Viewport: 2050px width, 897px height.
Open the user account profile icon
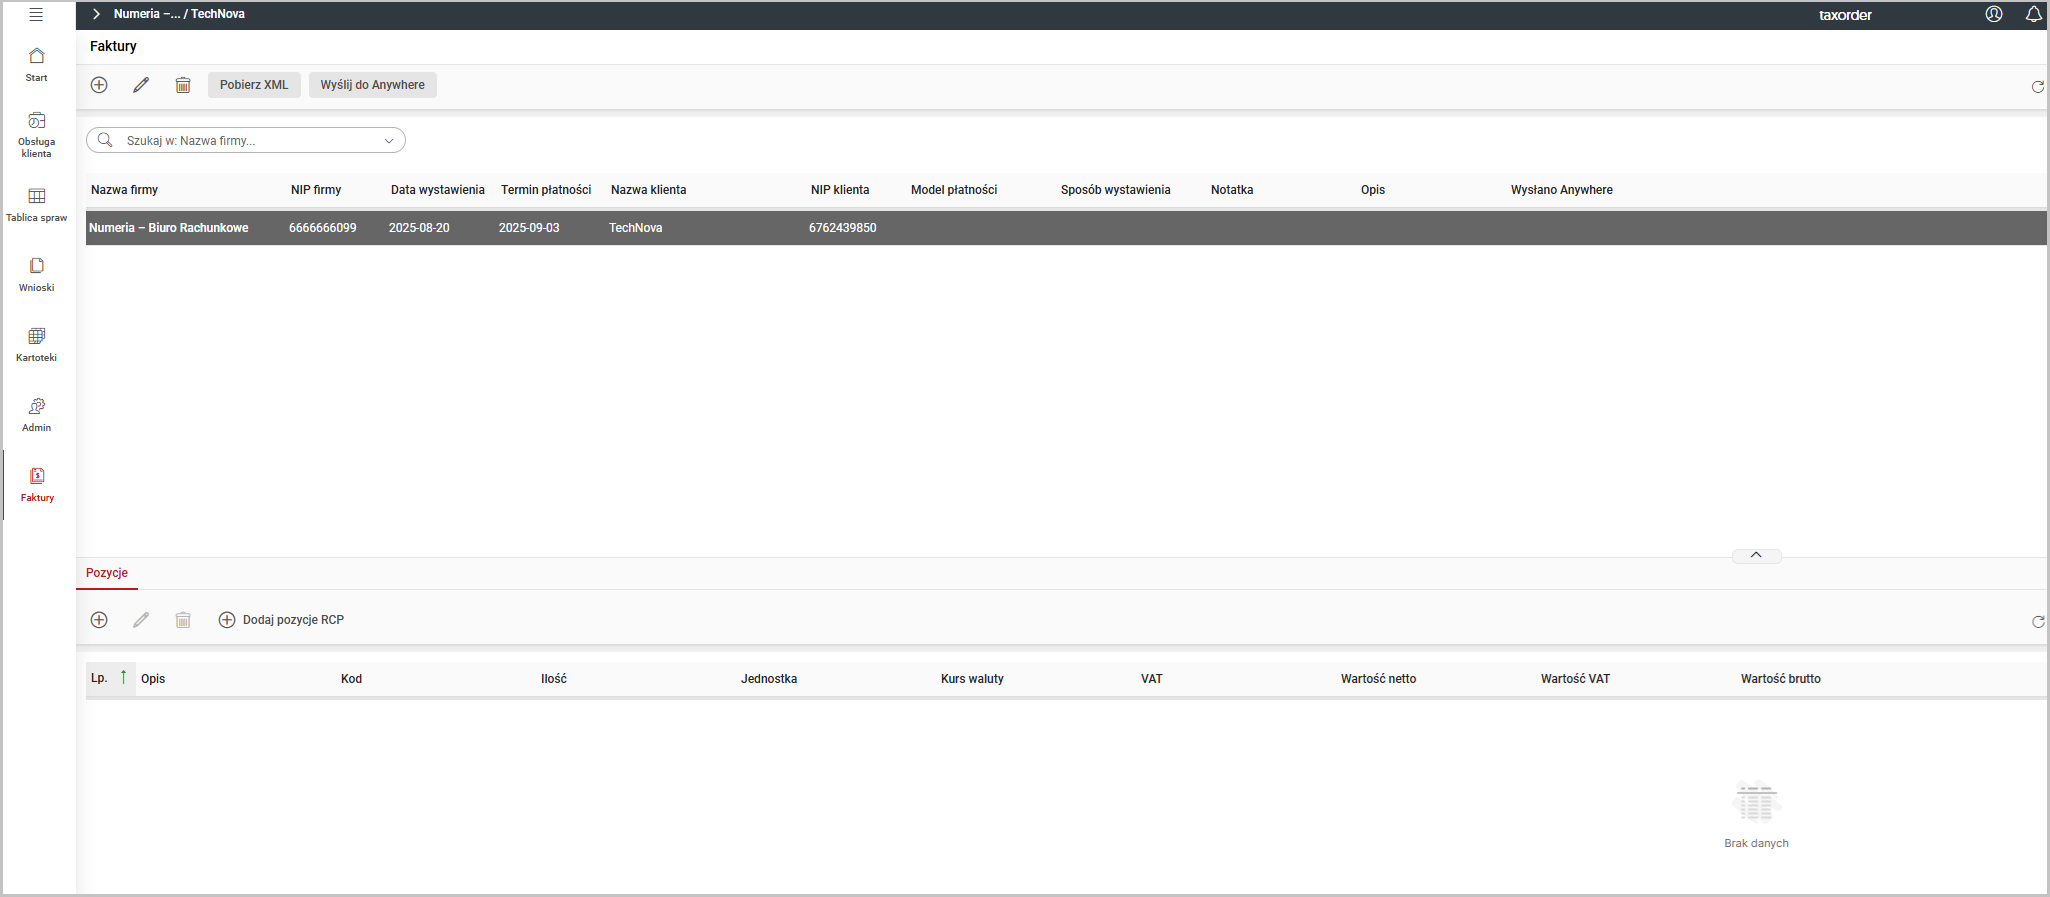tap(1993, 14)
